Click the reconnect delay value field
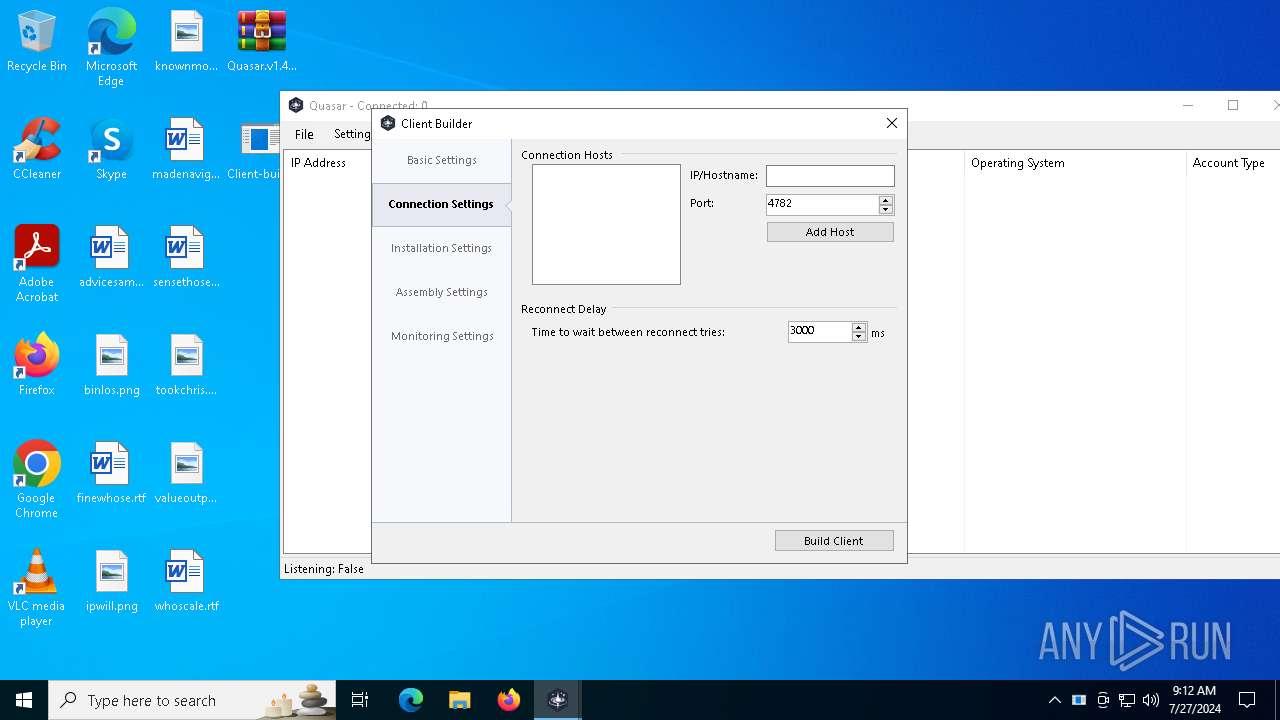Screen dimensions: 1280x720 (x=819, y=331)
